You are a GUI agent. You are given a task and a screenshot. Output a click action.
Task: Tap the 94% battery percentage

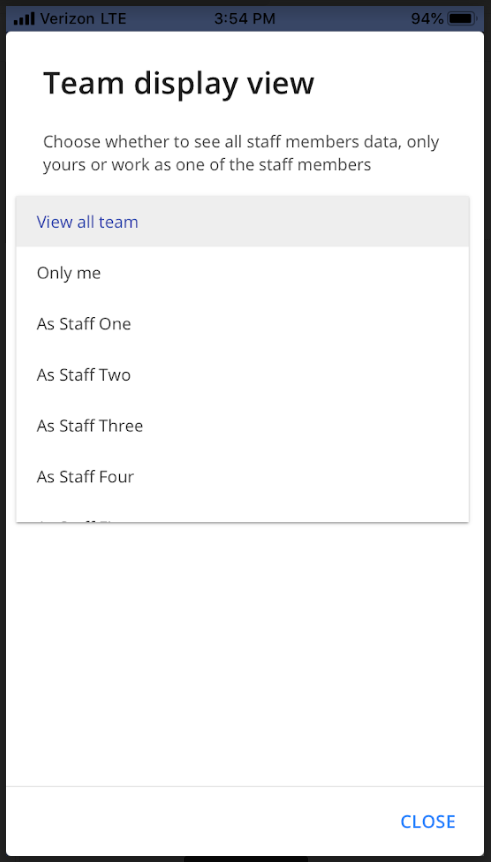point(427,19)
